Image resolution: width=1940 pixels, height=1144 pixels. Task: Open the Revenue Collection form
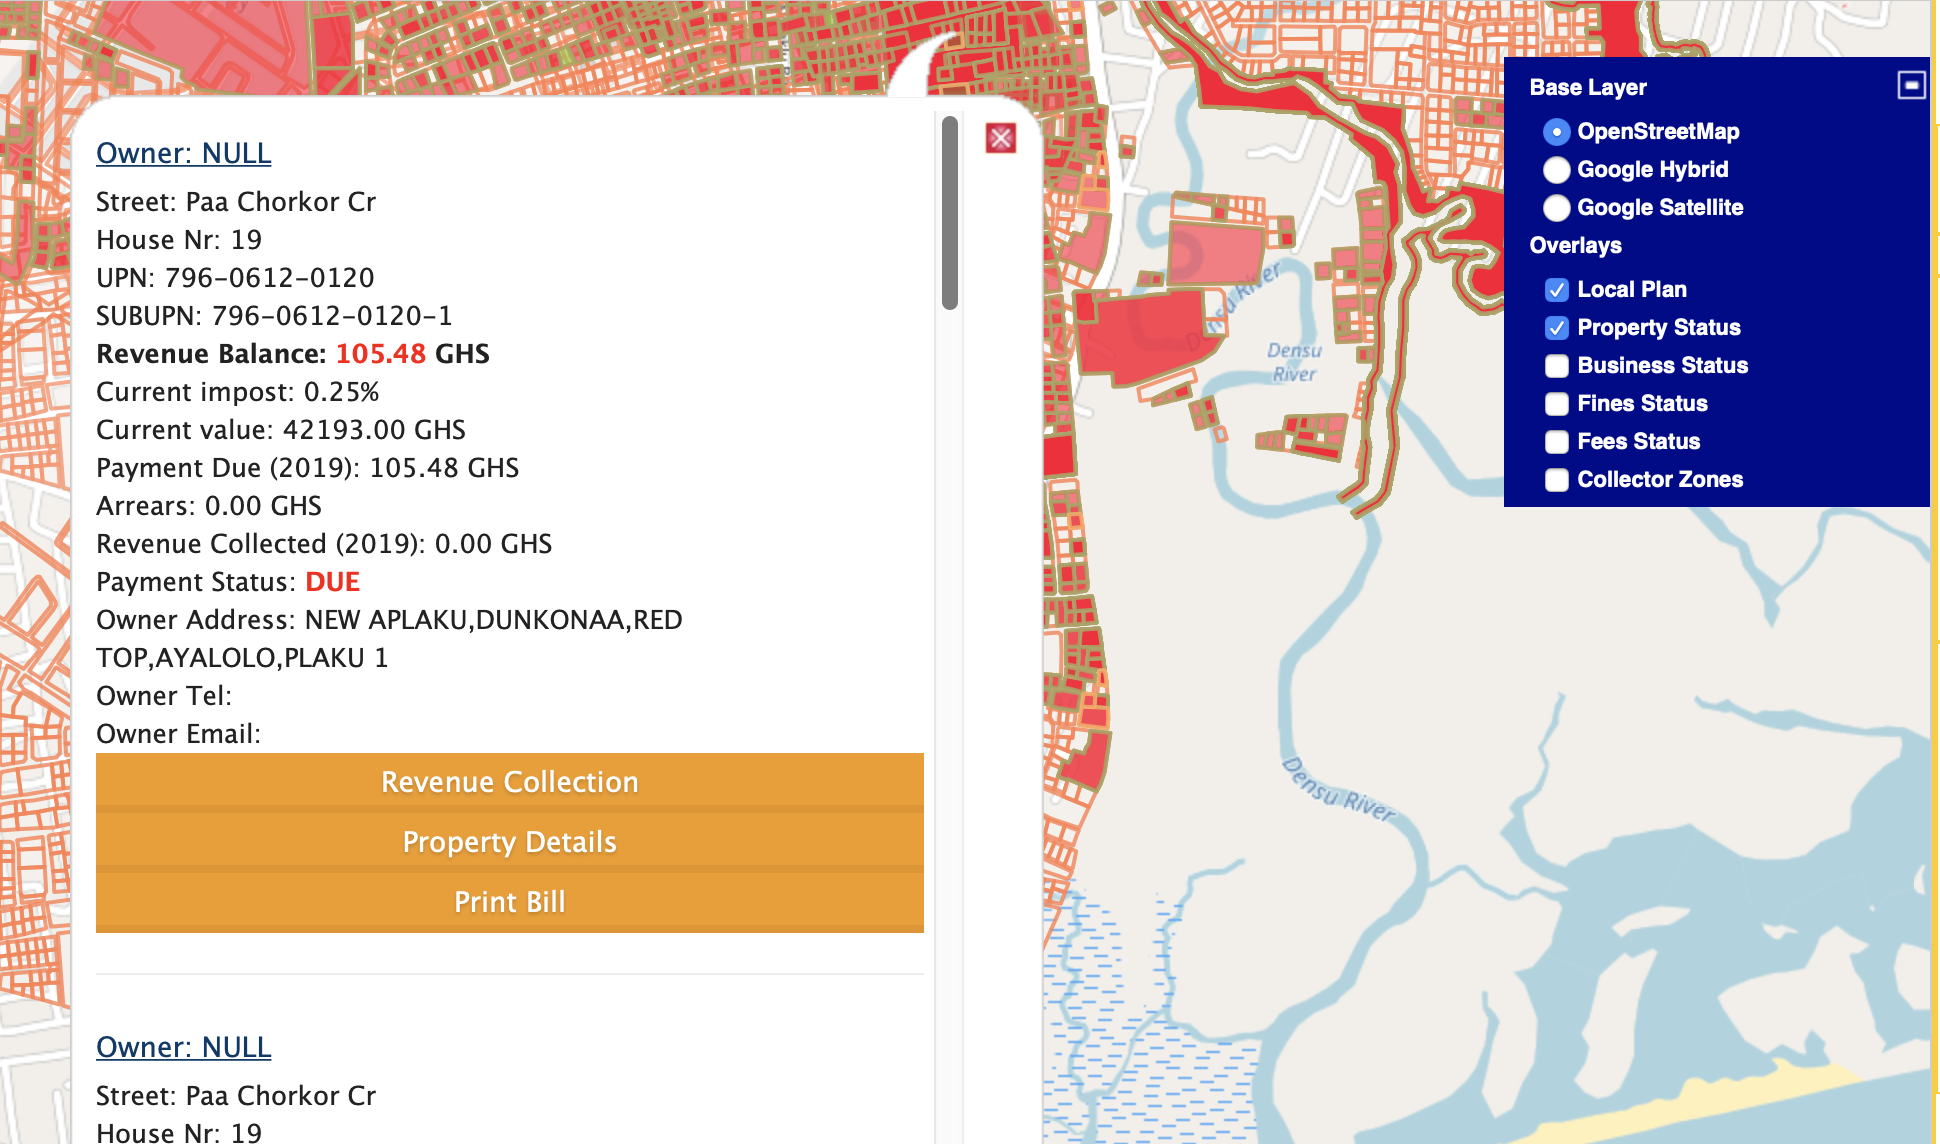point(509,782)
